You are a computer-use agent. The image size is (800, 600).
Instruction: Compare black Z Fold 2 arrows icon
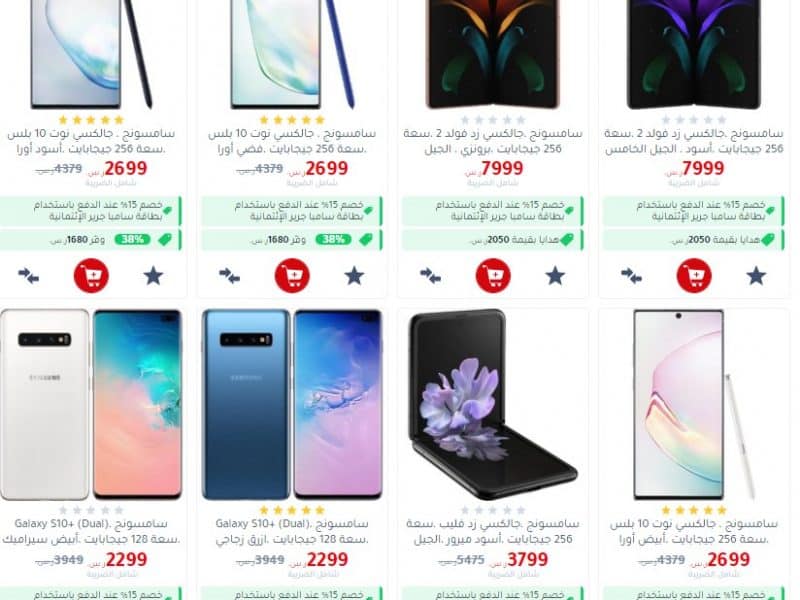[x=632, y=276]
